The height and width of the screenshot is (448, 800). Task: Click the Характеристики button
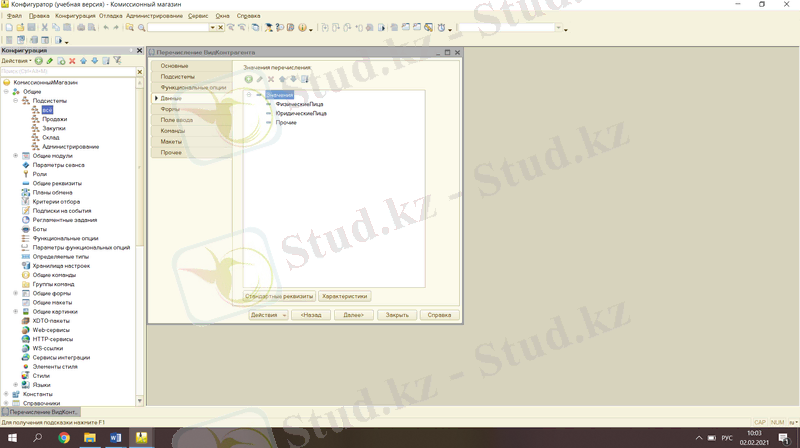345,296
